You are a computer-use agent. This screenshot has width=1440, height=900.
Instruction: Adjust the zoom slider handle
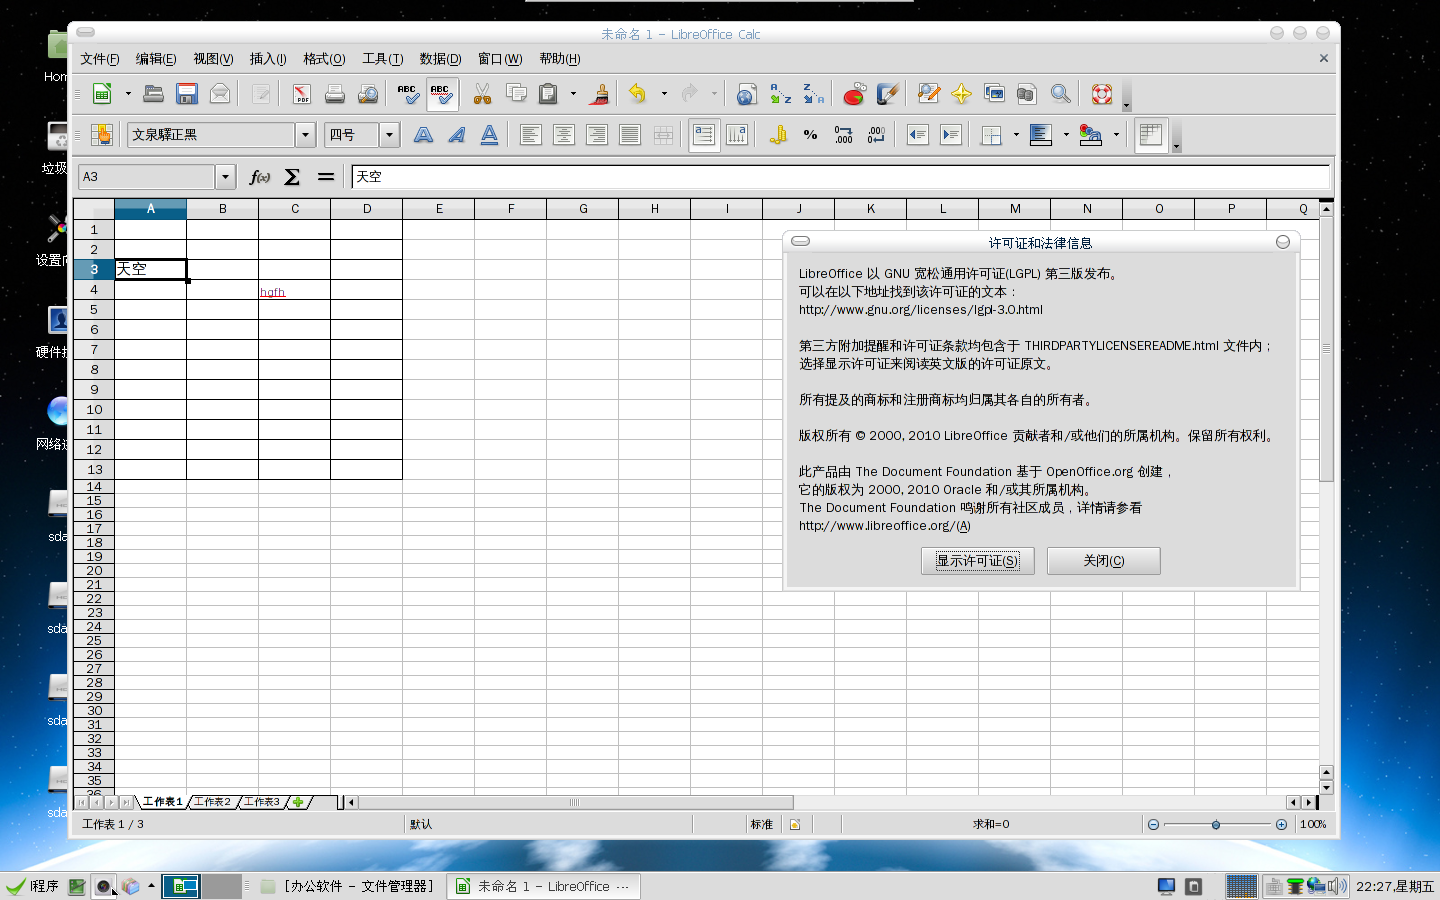click(1216, 825)
